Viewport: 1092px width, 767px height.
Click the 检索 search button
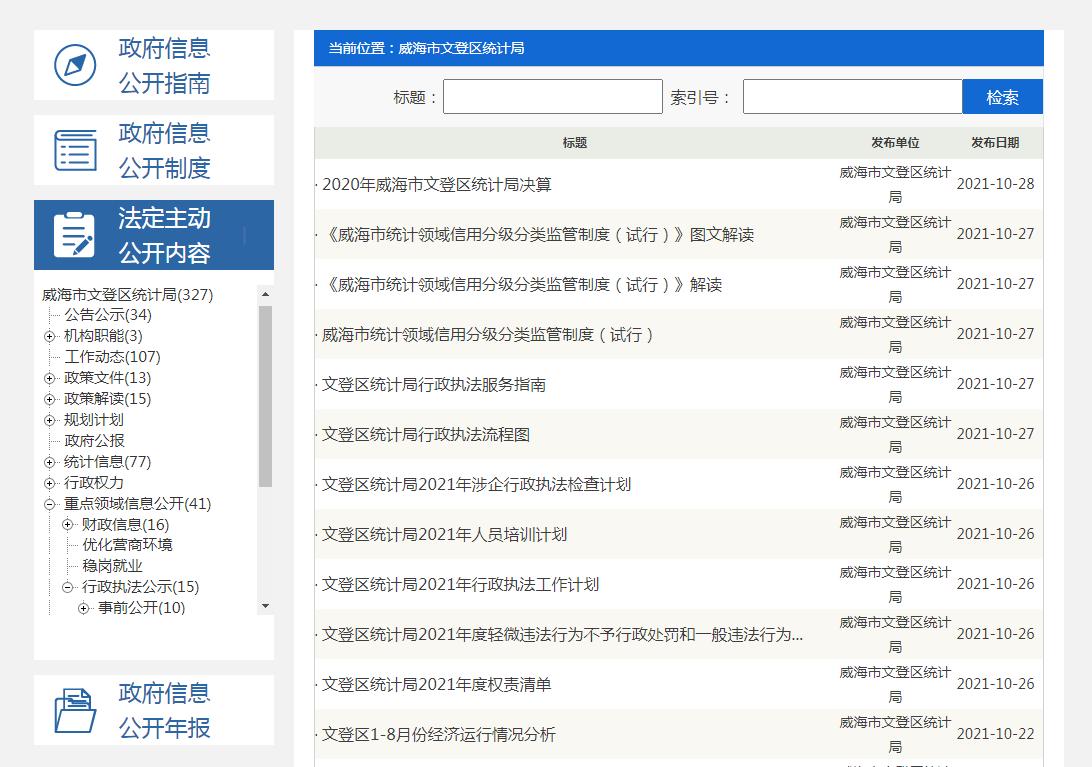point(1002,97)
